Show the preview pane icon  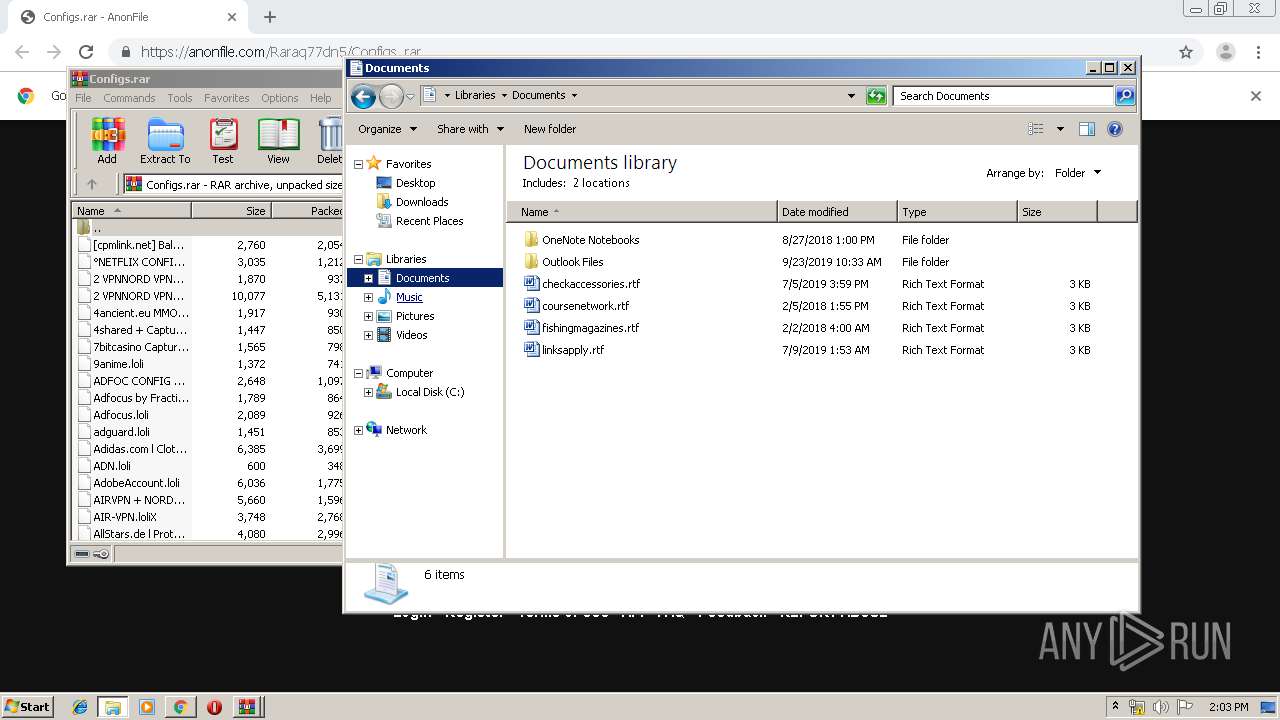(1087, 129)
